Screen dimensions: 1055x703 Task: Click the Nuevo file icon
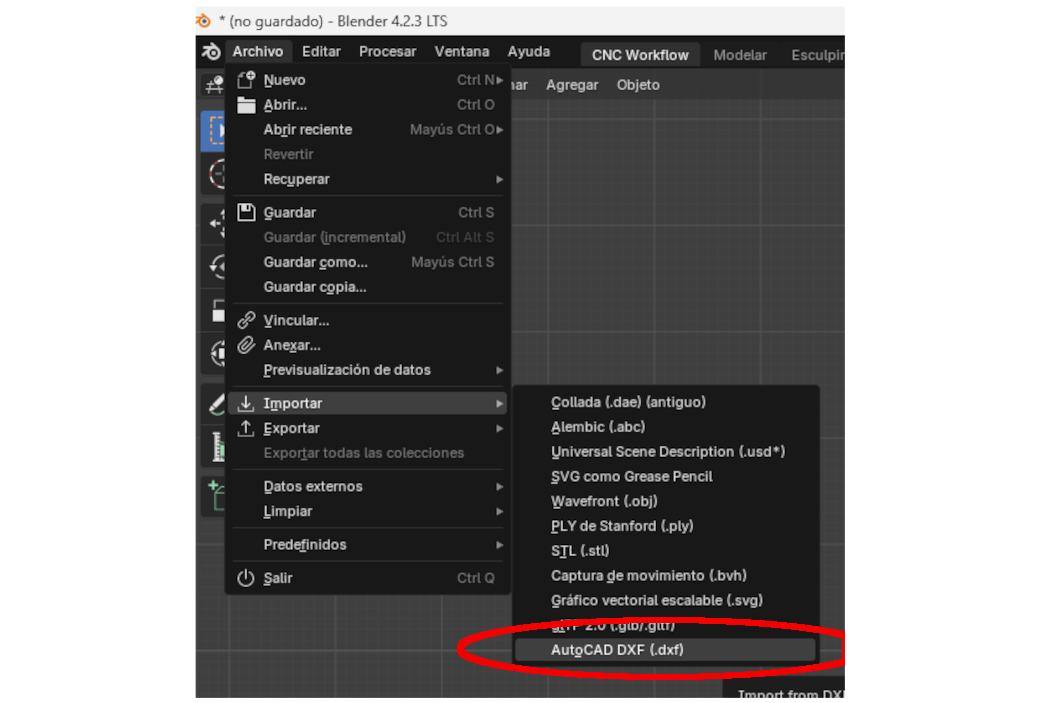[246, 80]
